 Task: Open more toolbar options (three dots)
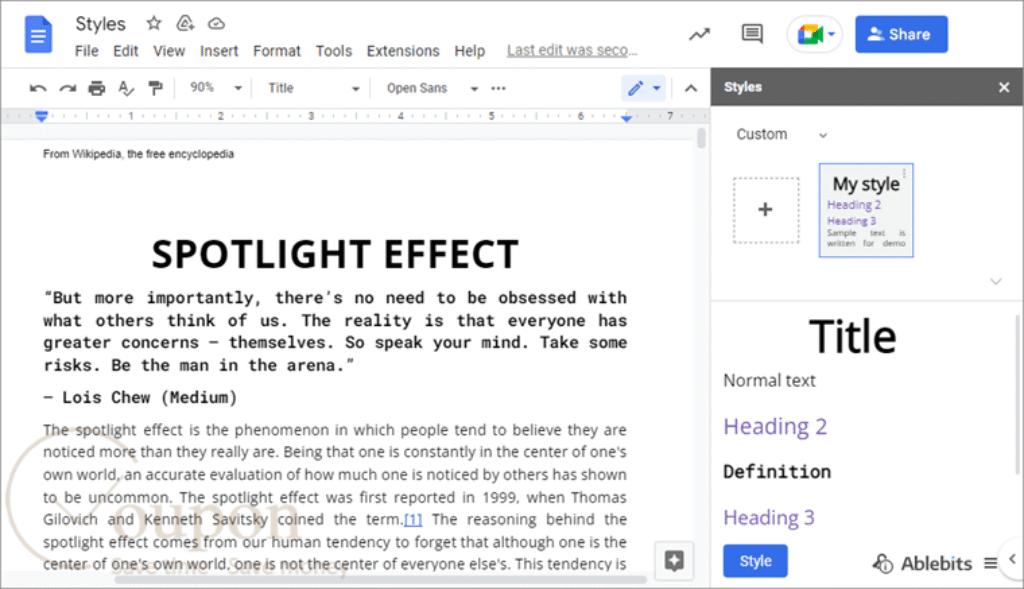pyautogui.click(x=498, y=88)
